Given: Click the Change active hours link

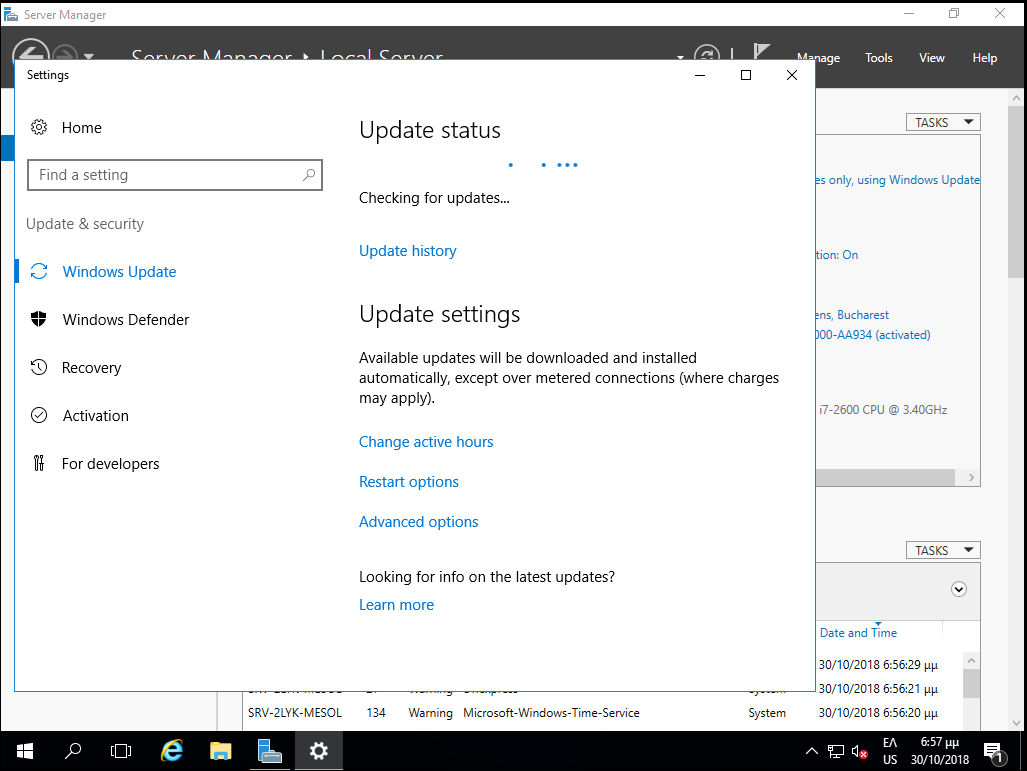Looking at the screenshot, I should (x=426, y=442).
